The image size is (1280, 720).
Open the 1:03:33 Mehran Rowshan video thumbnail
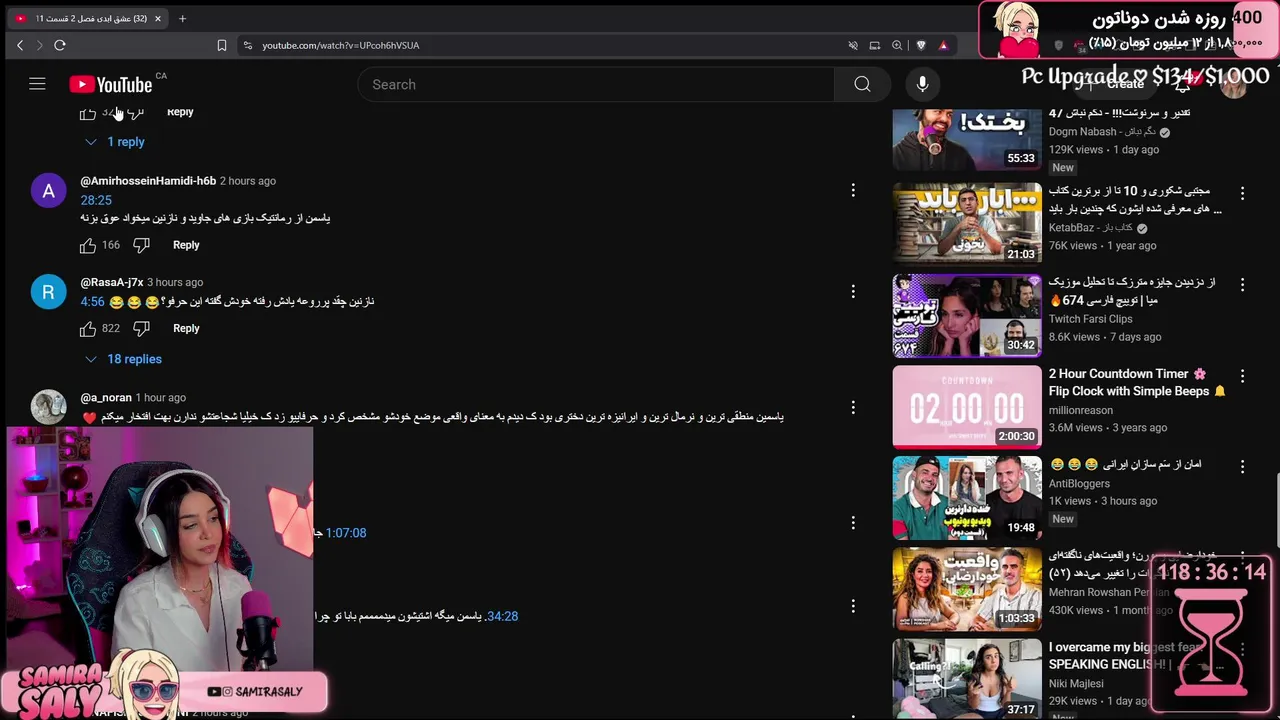[967, 589]
